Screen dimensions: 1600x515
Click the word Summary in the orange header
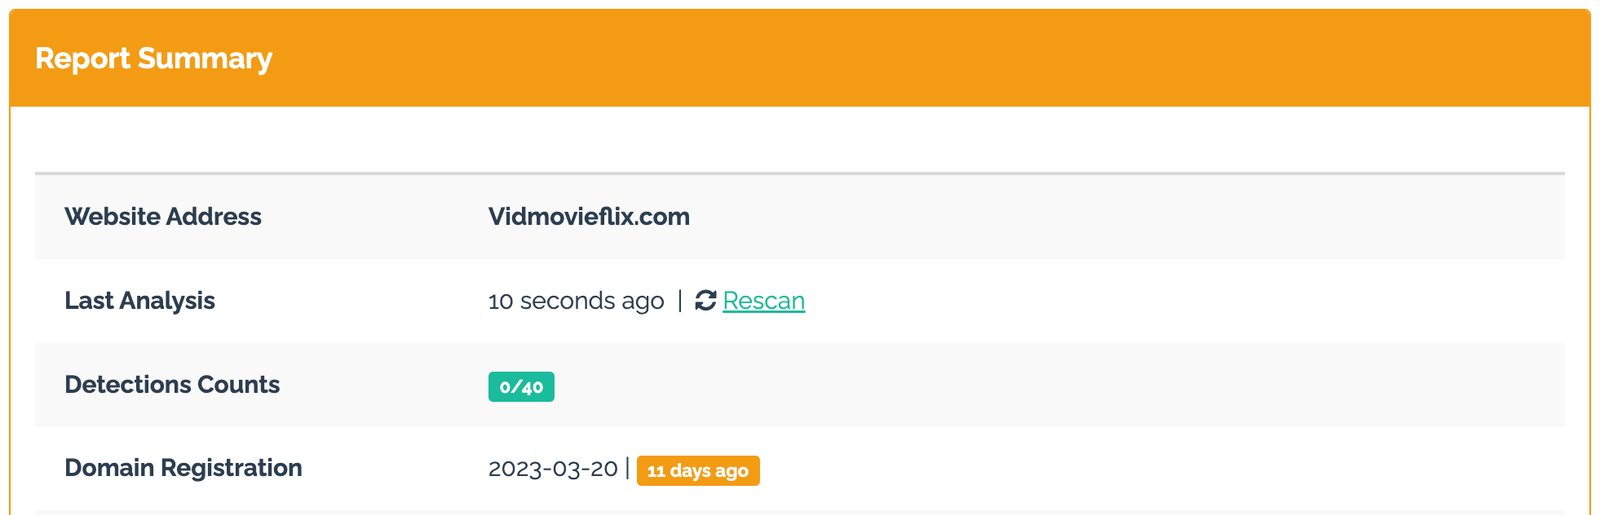point(205,59)
